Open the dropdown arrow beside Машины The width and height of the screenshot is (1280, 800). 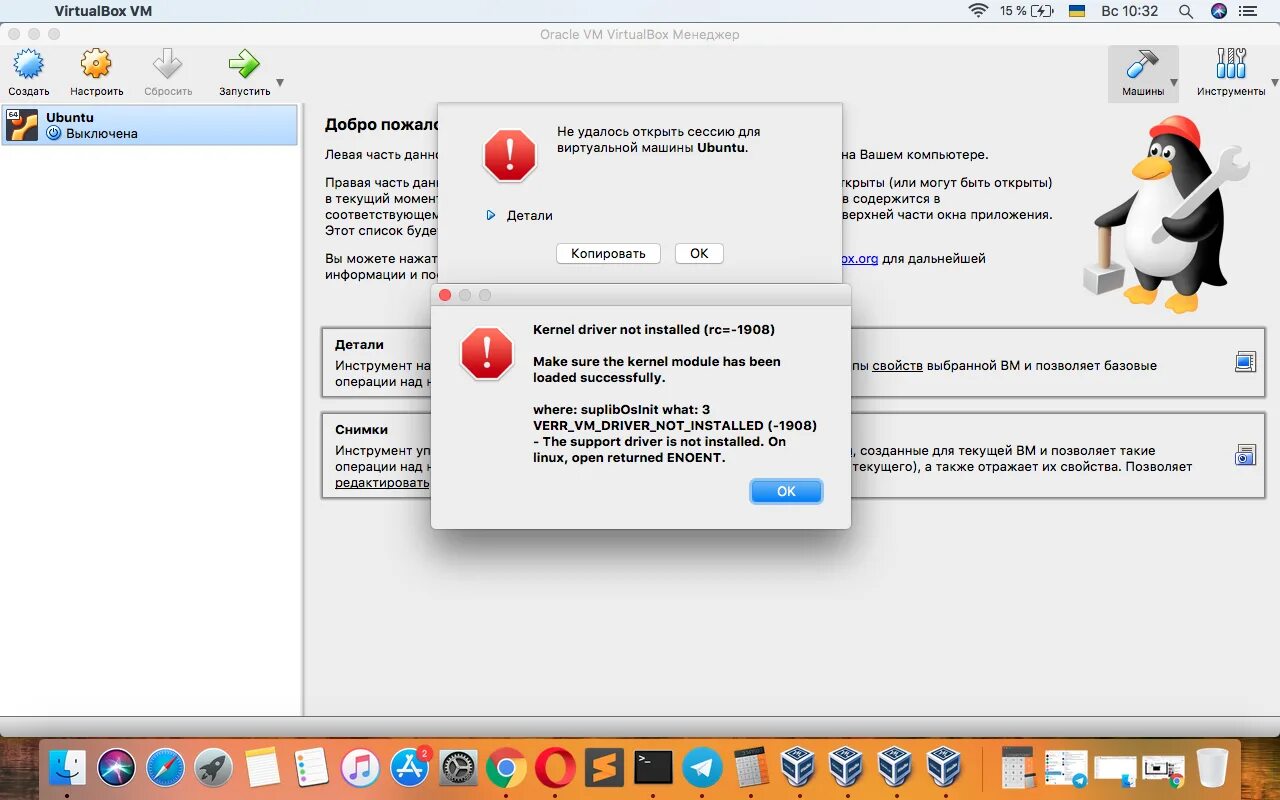point(1174,83)
